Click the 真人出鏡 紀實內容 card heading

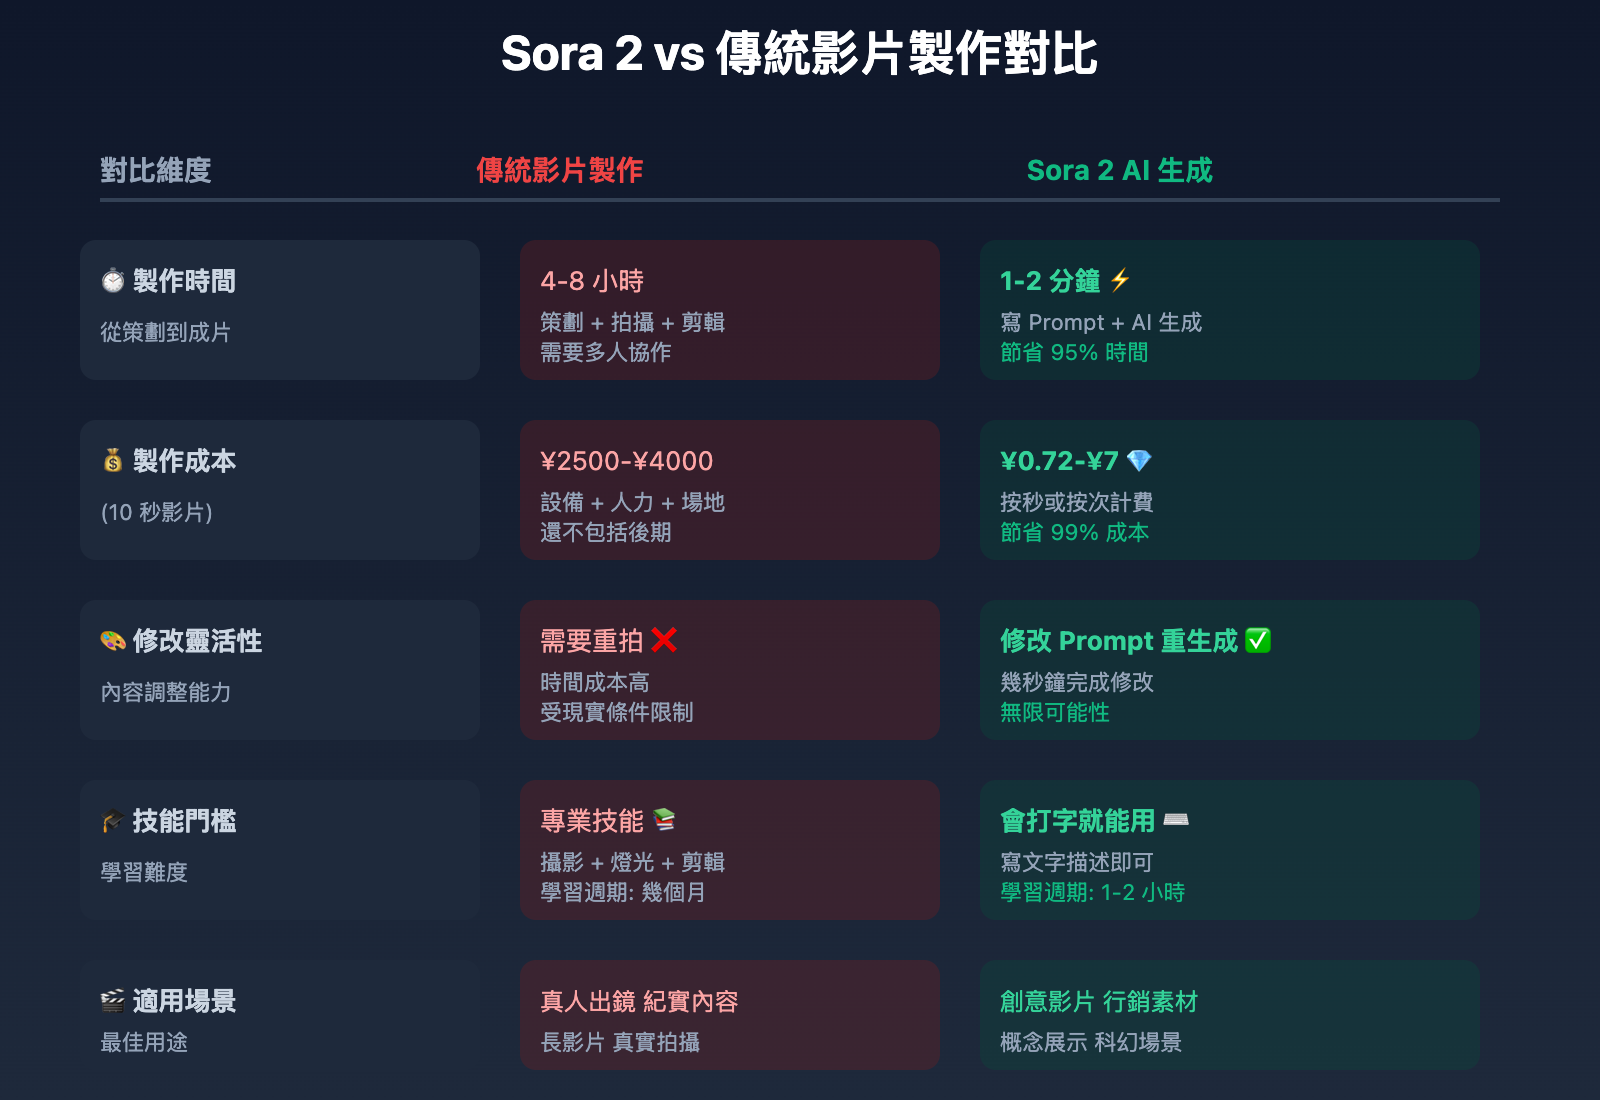coord(639,1001)
